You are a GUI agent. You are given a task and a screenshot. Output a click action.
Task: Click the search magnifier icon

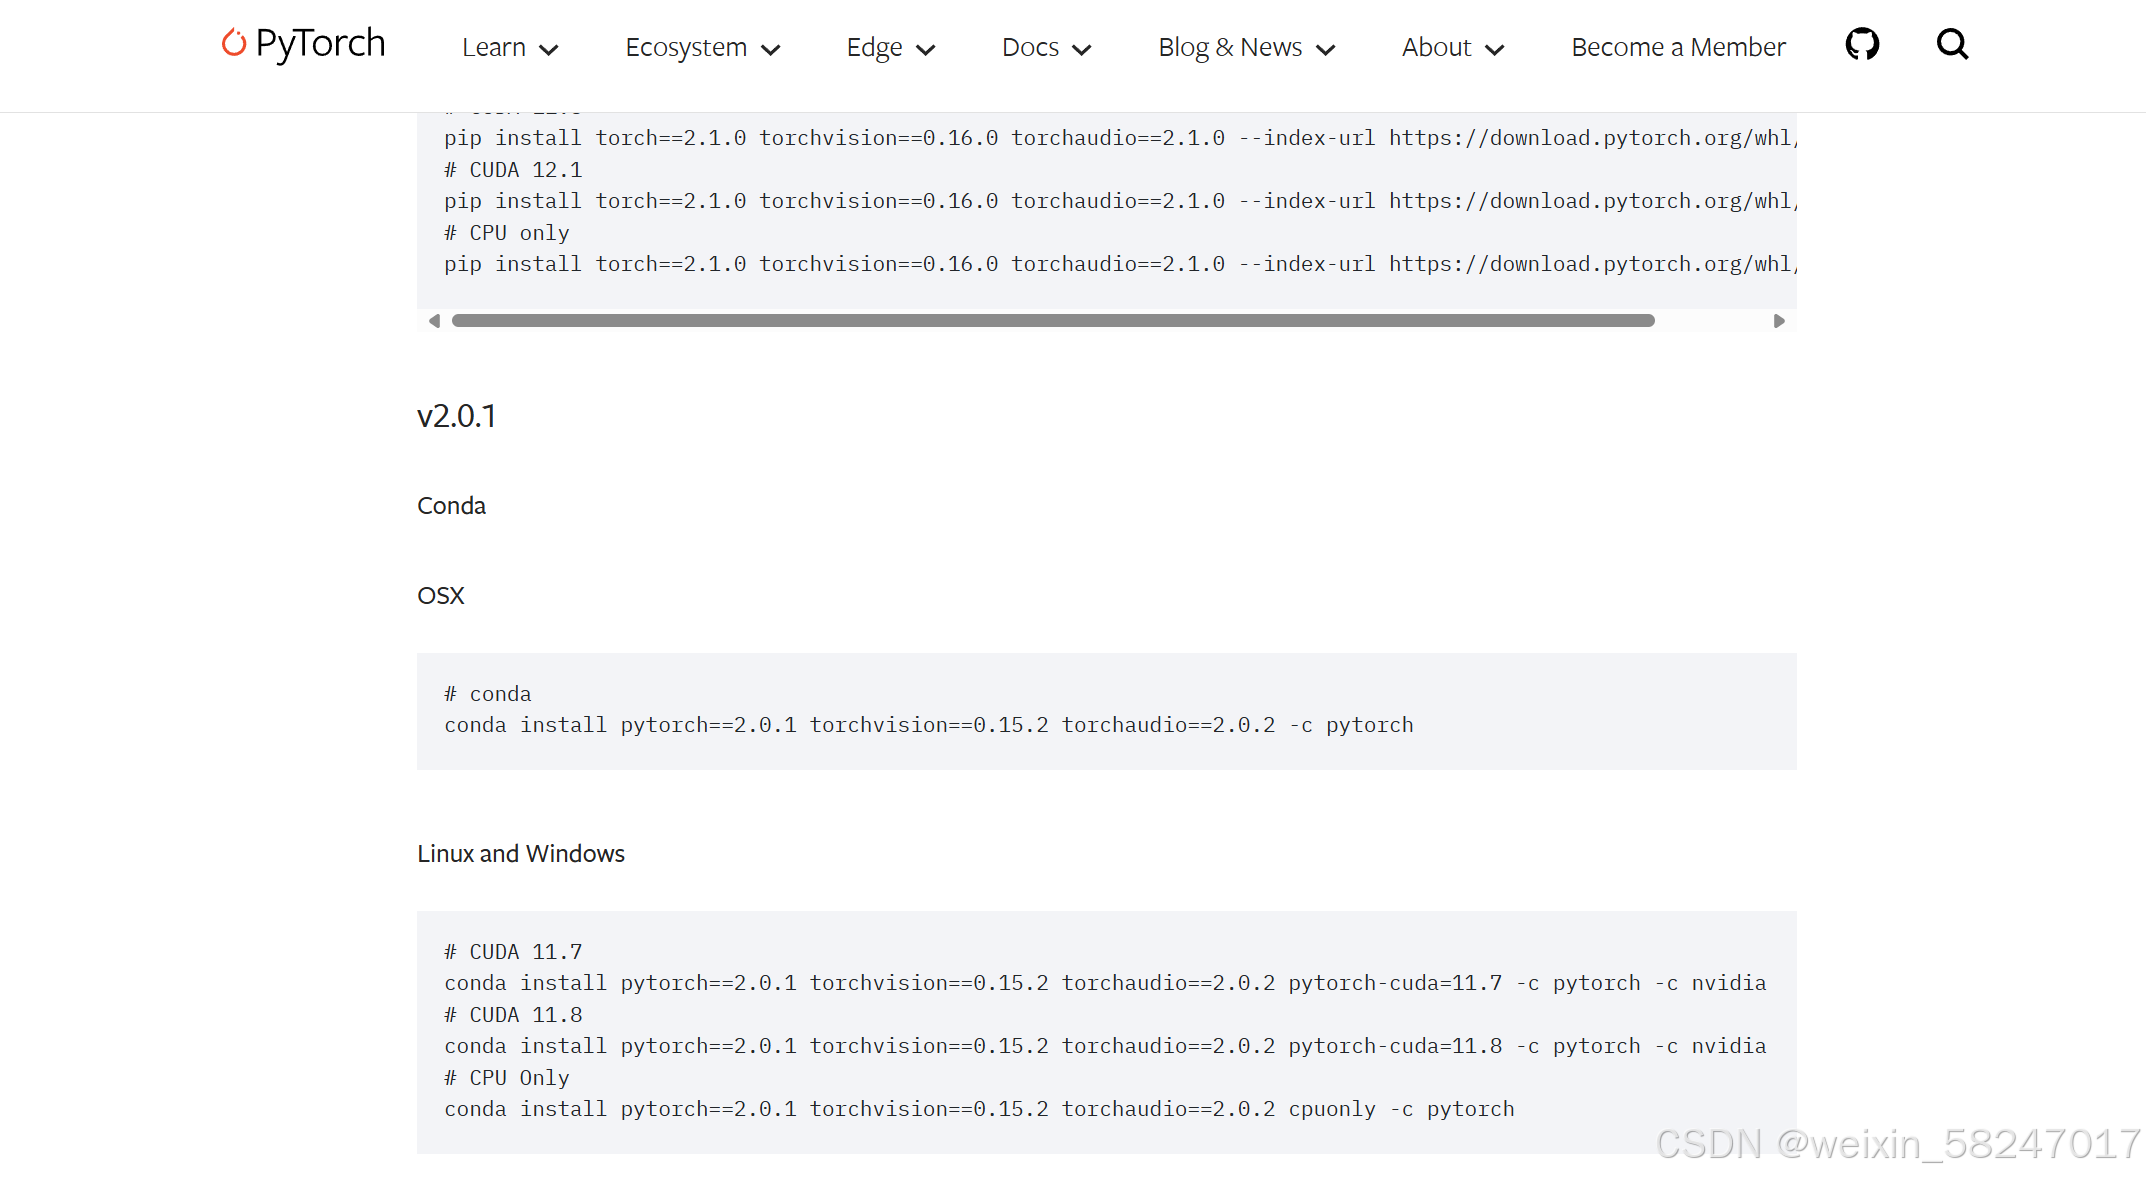coord(1951,45)
